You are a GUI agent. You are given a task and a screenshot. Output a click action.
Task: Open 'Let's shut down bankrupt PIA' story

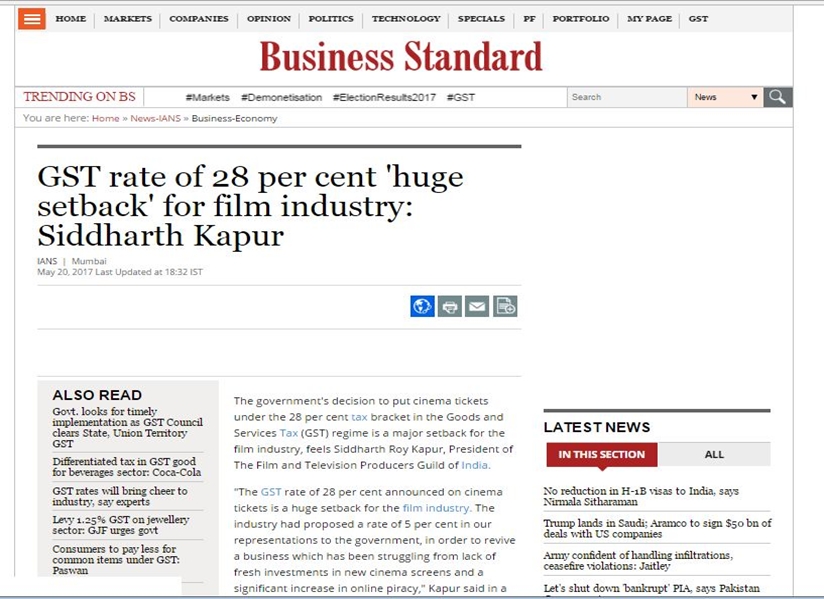pyautogui.click(x=652, y=588)
